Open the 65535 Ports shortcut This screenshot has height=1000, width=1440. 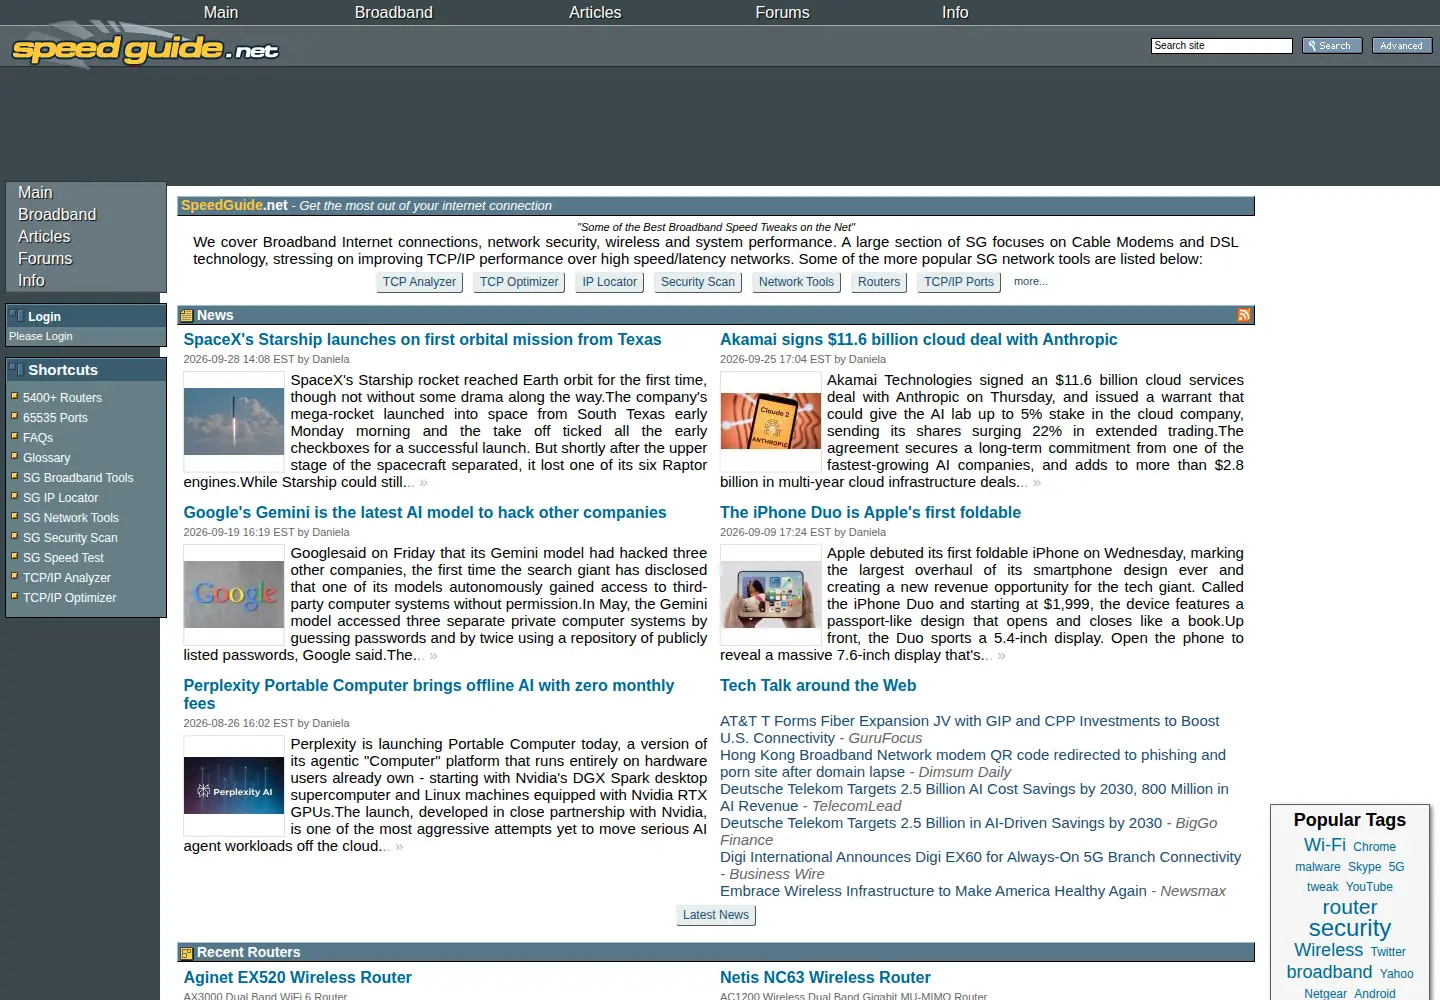point(55,418)
